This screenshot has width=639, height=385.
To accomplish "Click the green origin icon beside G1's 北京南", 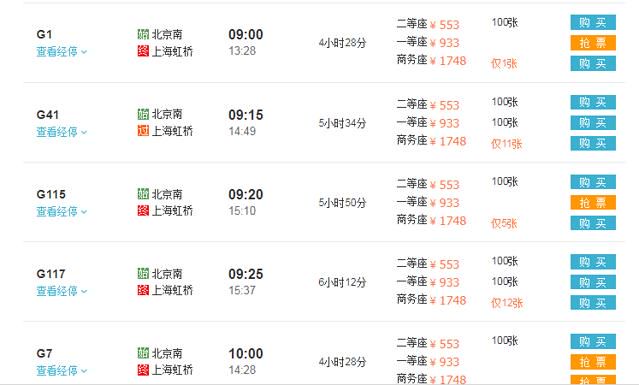I will (x=143, y=34).
